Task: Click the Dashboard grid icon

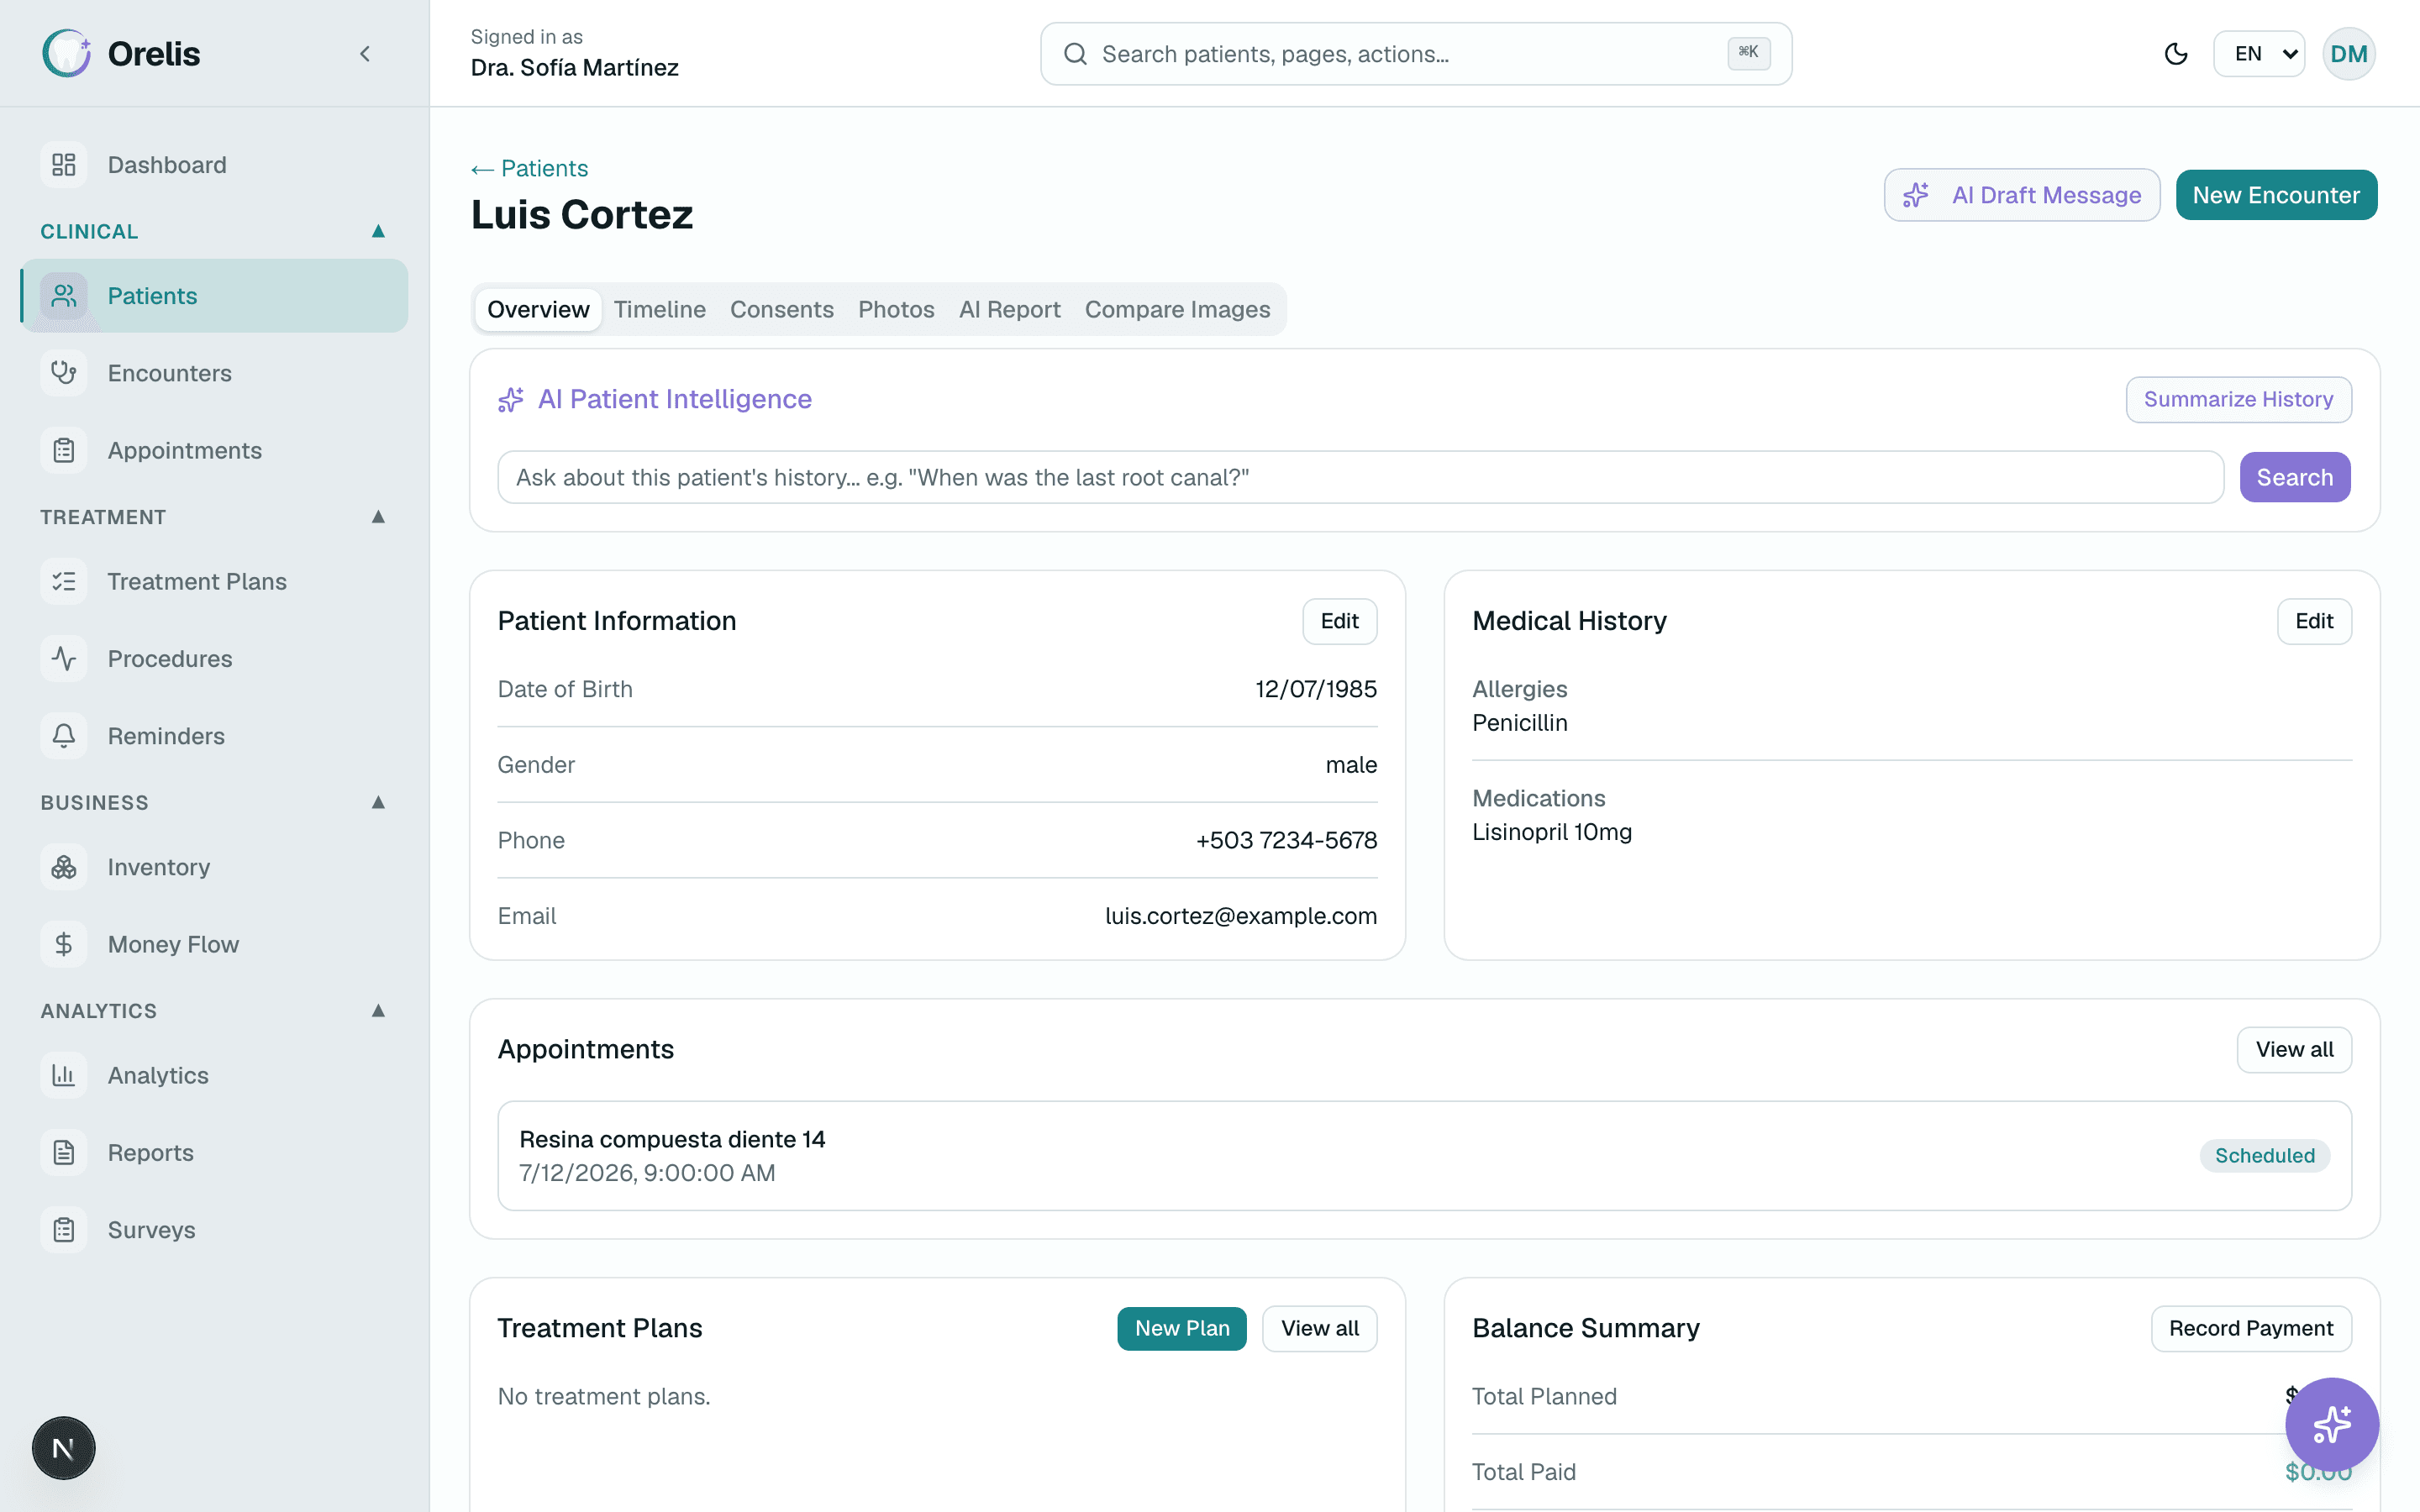Action: (64, 165)
